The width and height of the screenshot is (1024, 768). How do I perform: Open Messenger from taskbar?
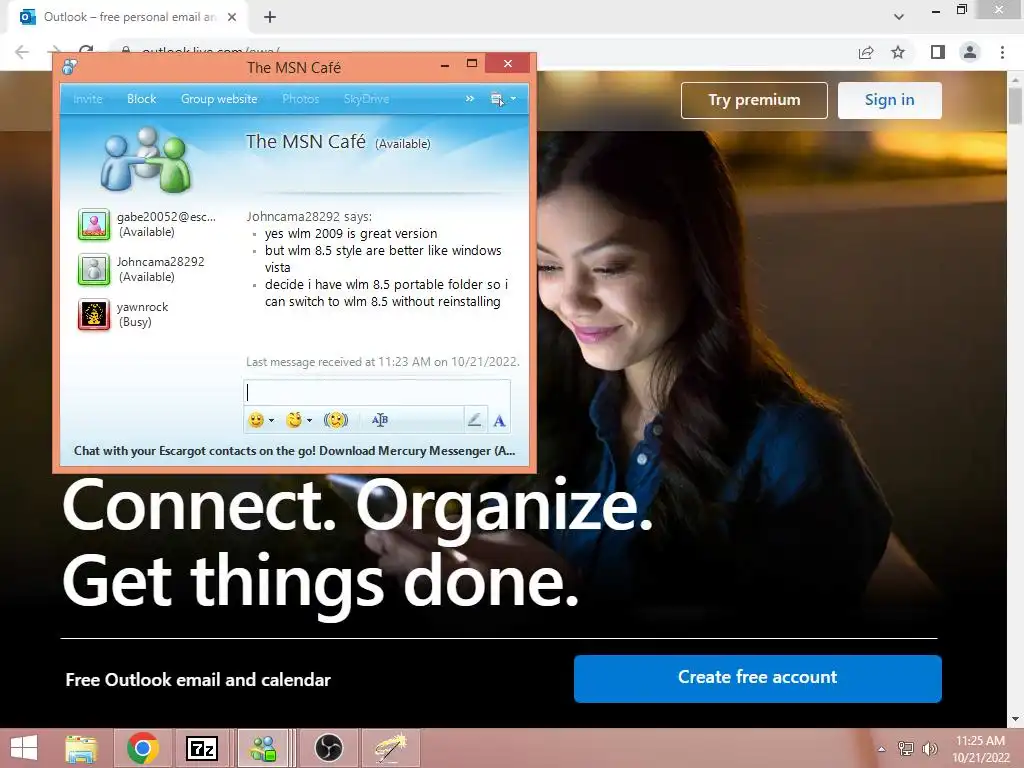[x=263, y=748]
